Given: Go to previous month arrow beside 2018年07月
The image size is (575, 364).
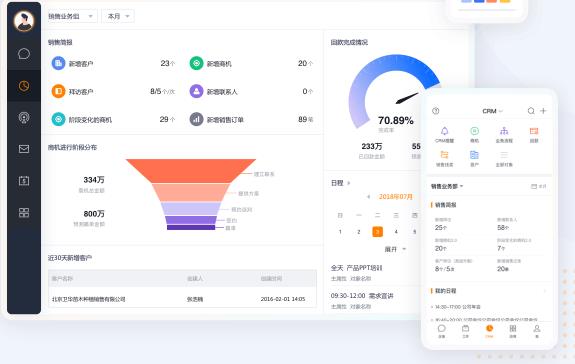Looking at the screenshot, I should [x=369, y=197].
